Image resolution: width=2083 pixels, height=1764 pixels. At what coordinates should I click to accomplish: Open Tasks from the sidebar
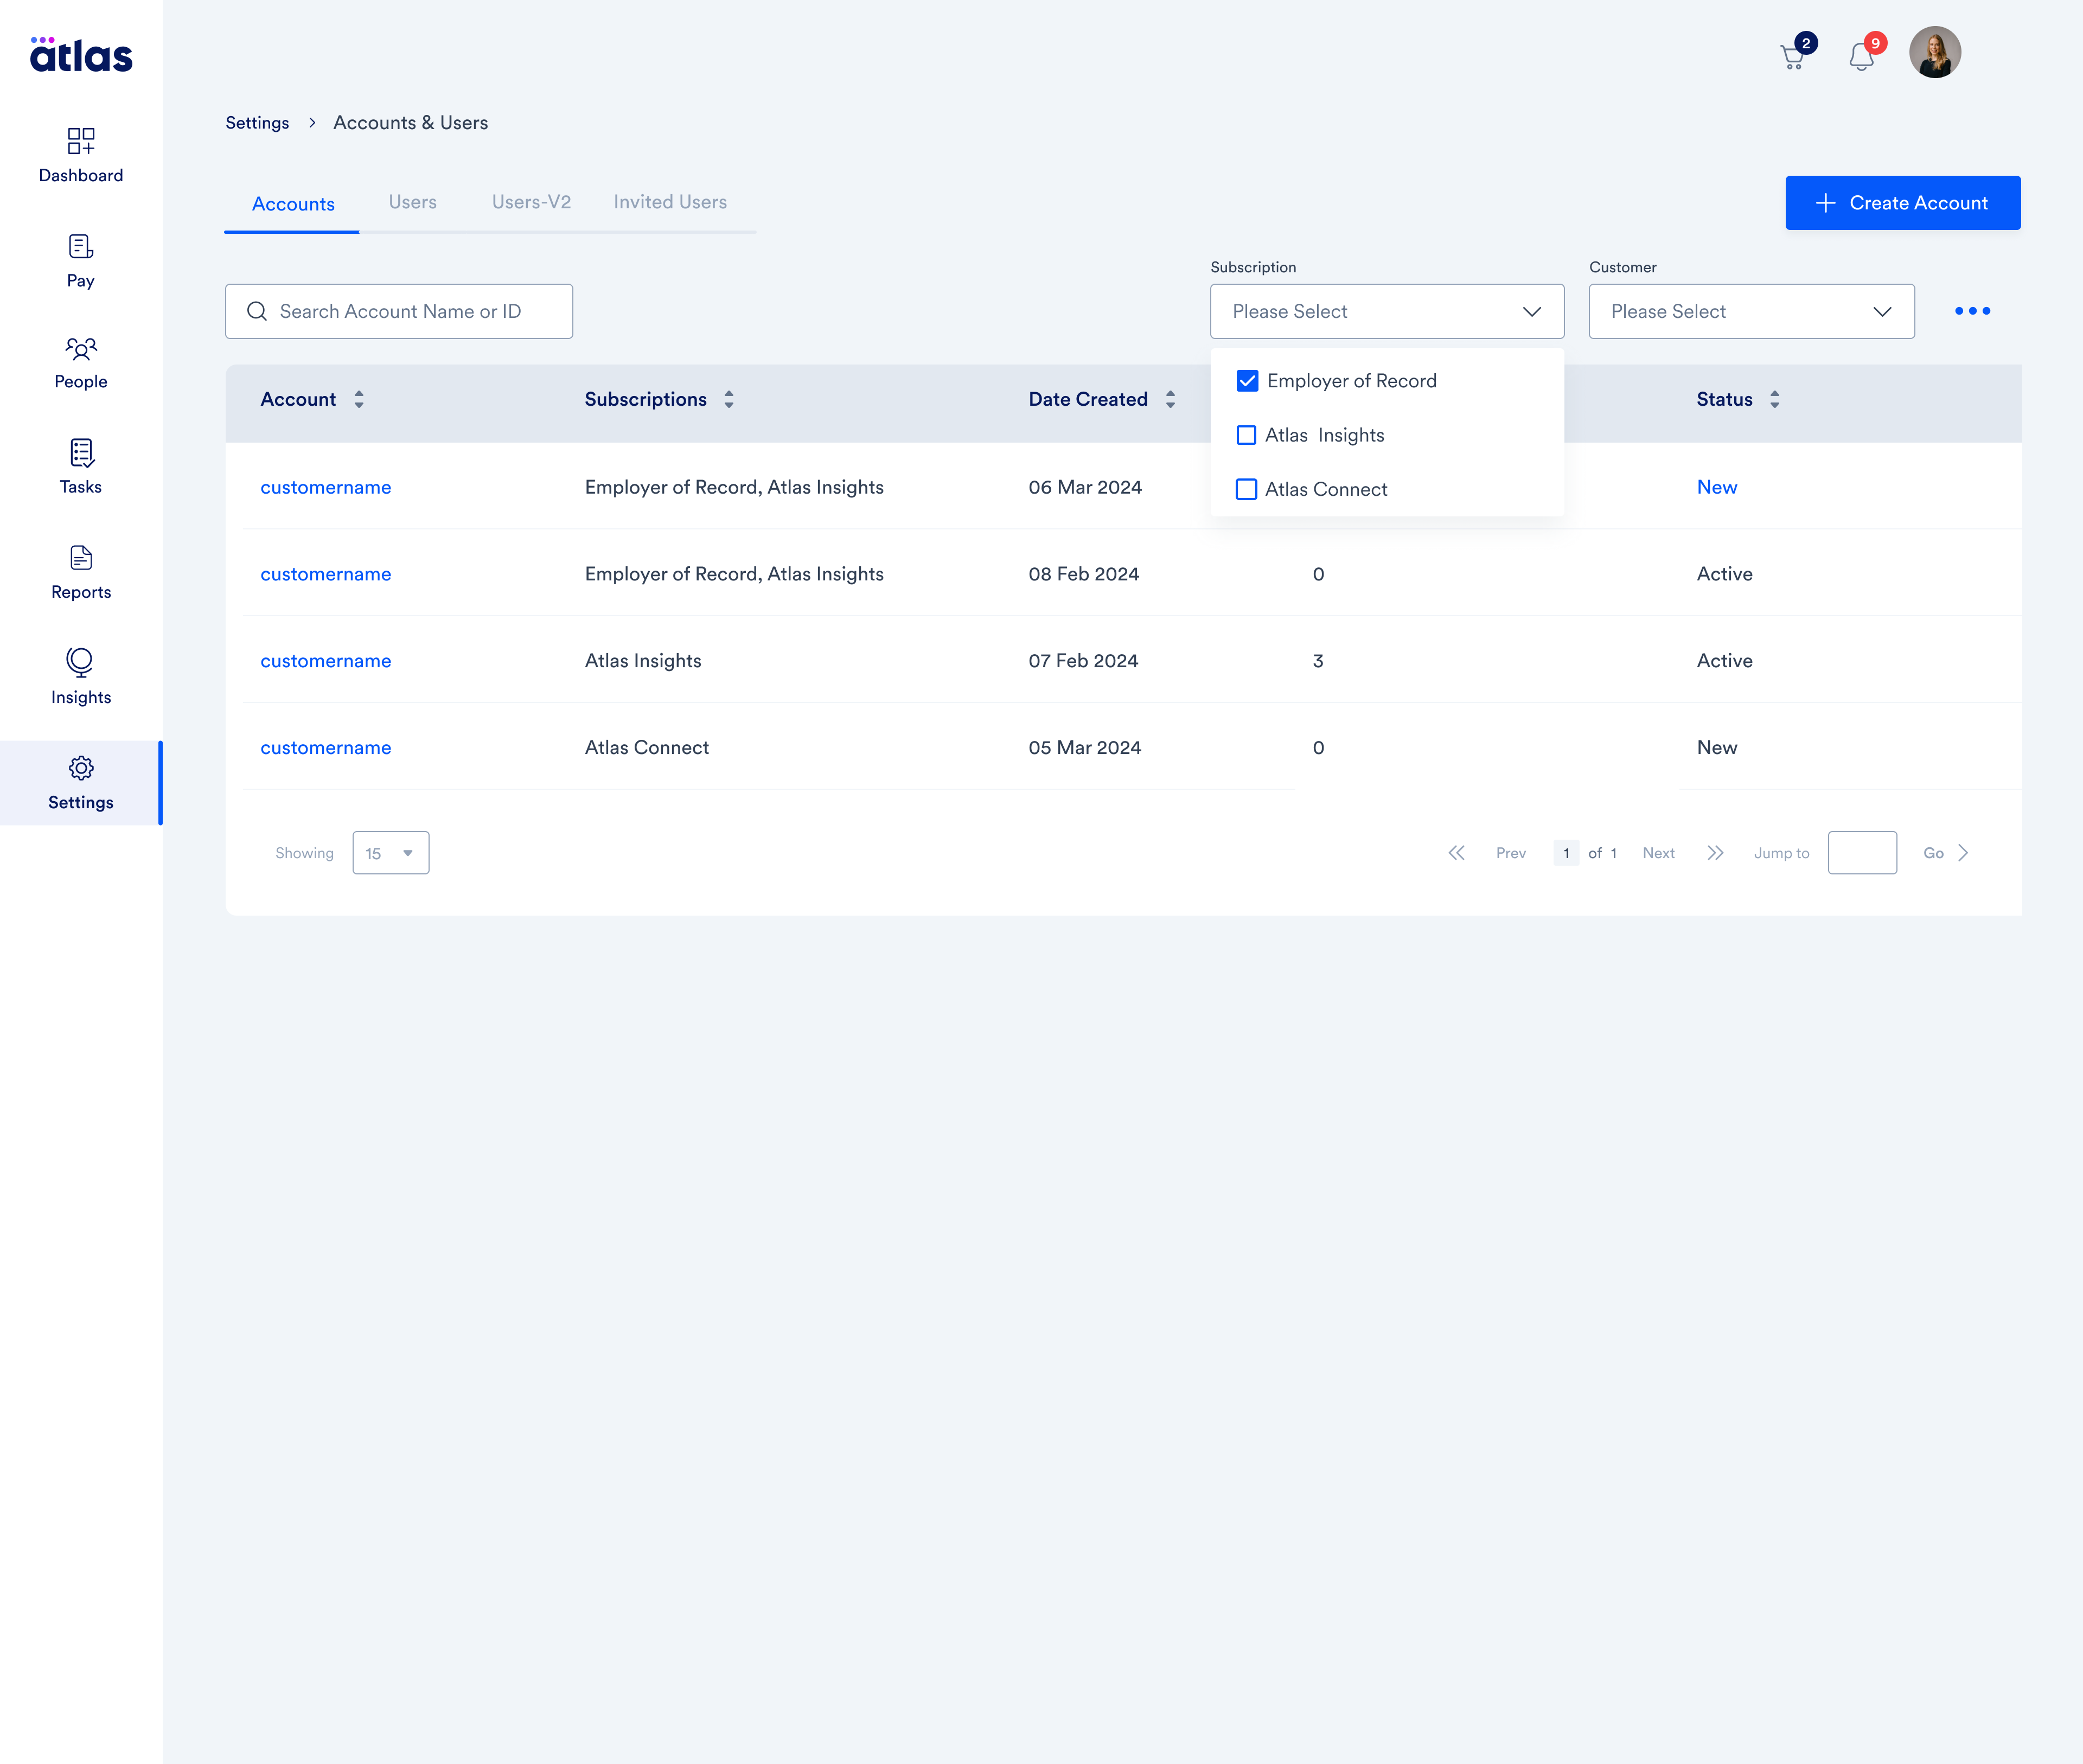(x=81, y=467)
